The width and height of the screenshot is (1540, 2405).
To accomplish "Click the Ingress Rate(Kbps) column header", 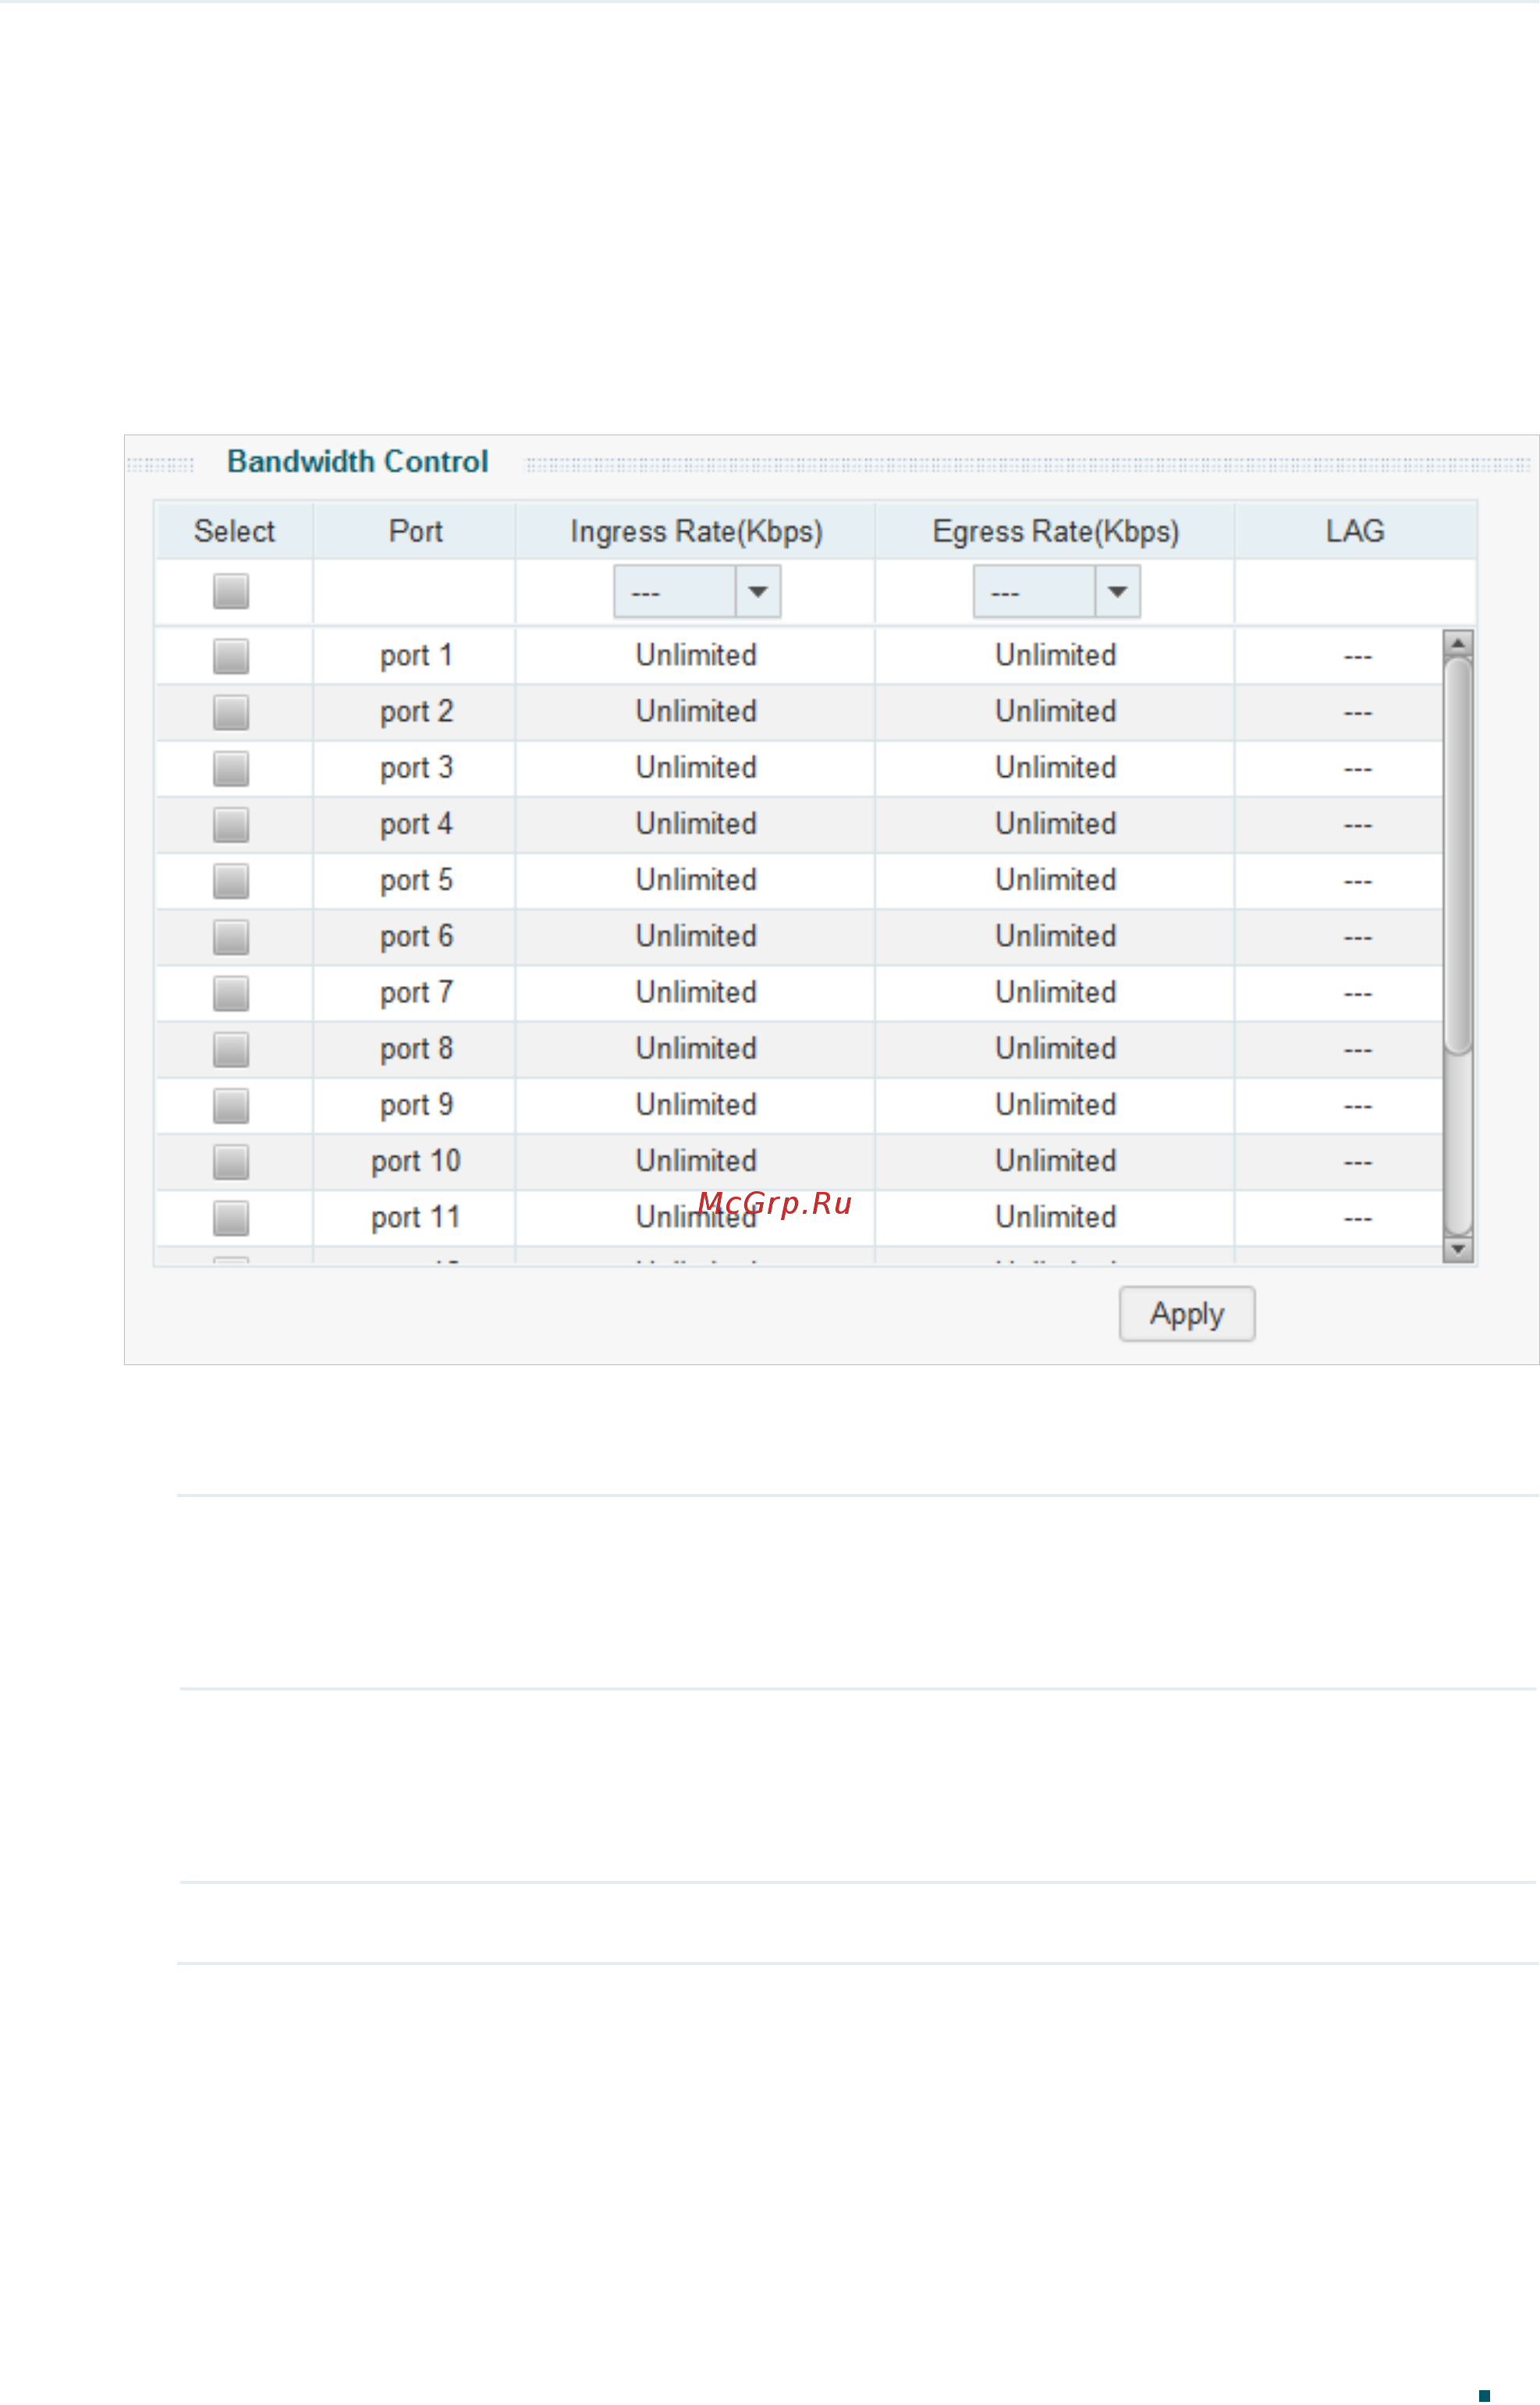I will tap(696, 531).
